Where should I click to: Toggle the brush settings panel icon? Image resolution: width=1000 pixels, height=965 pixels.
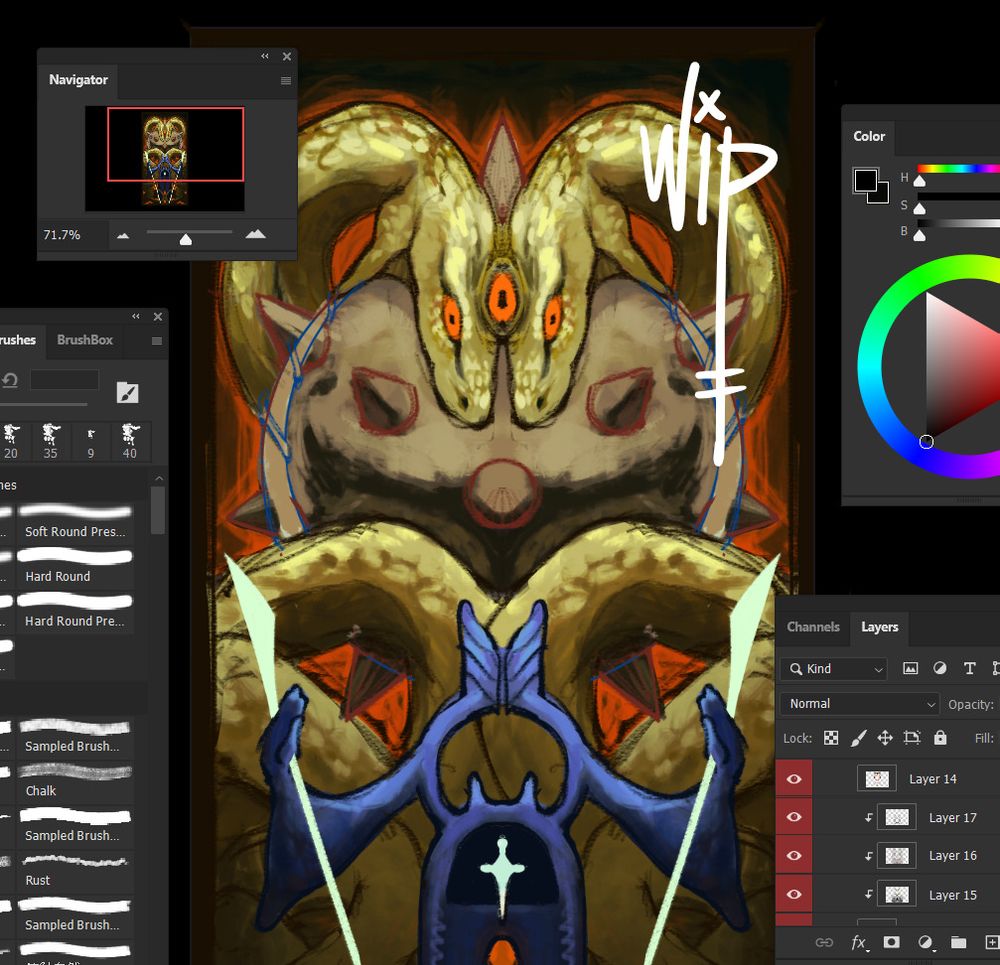click(x=128, y=393)
